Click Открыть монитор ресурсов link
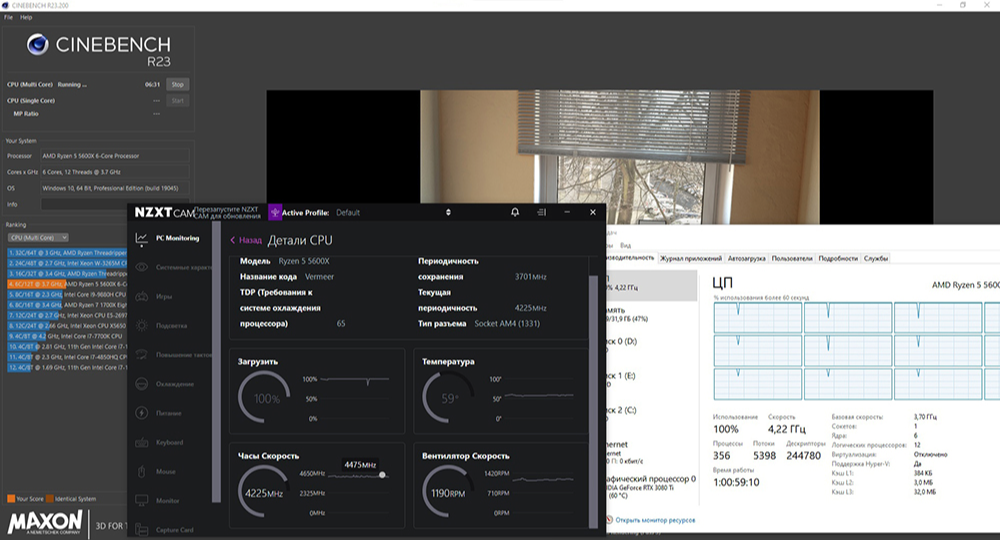 [x=655, y=520]
